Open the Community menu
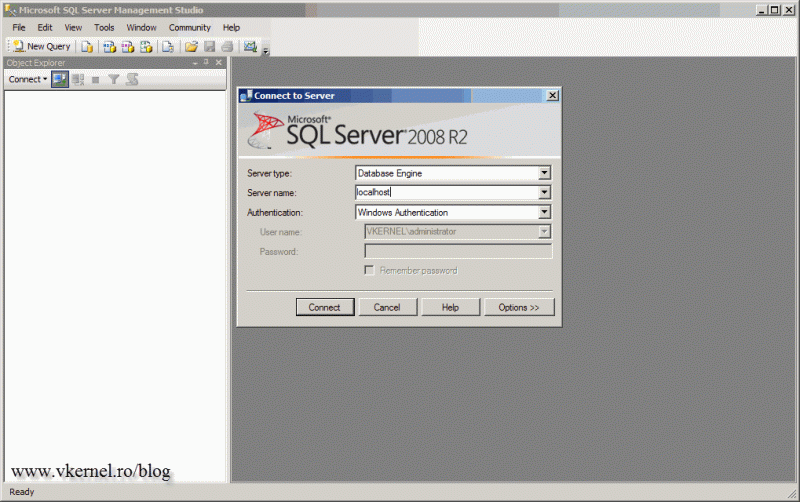Screen dimensions: 800x502 click(190, 28)
